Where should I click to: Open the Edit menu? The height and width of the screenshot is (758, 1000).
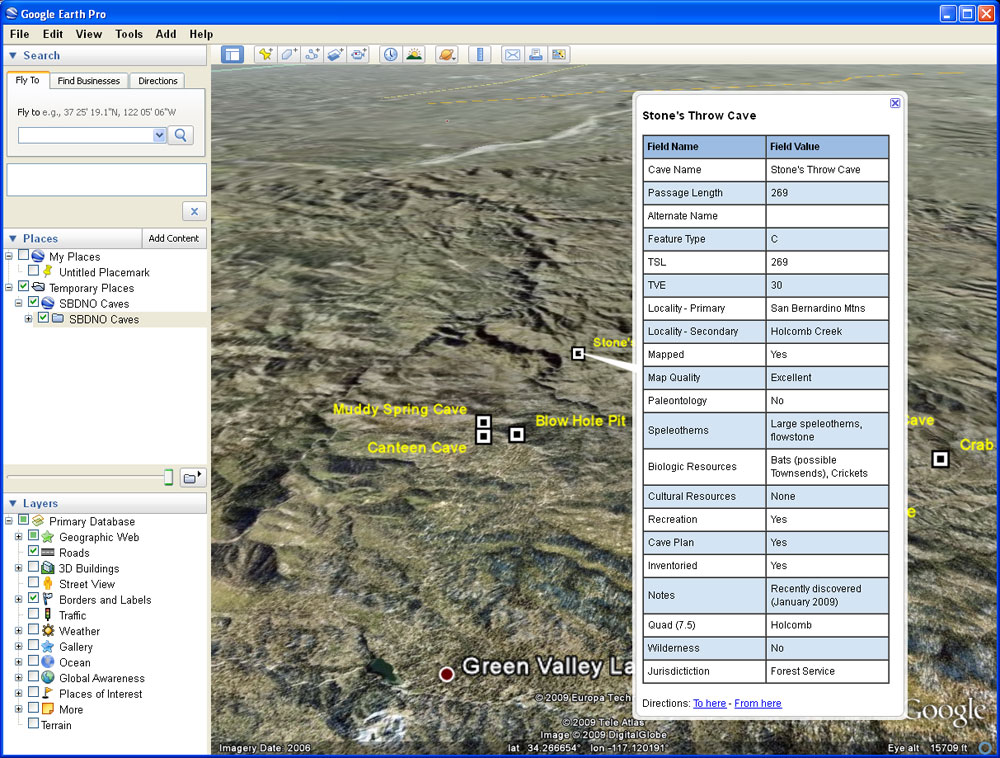pyautogui.click(x=52, y=34)
